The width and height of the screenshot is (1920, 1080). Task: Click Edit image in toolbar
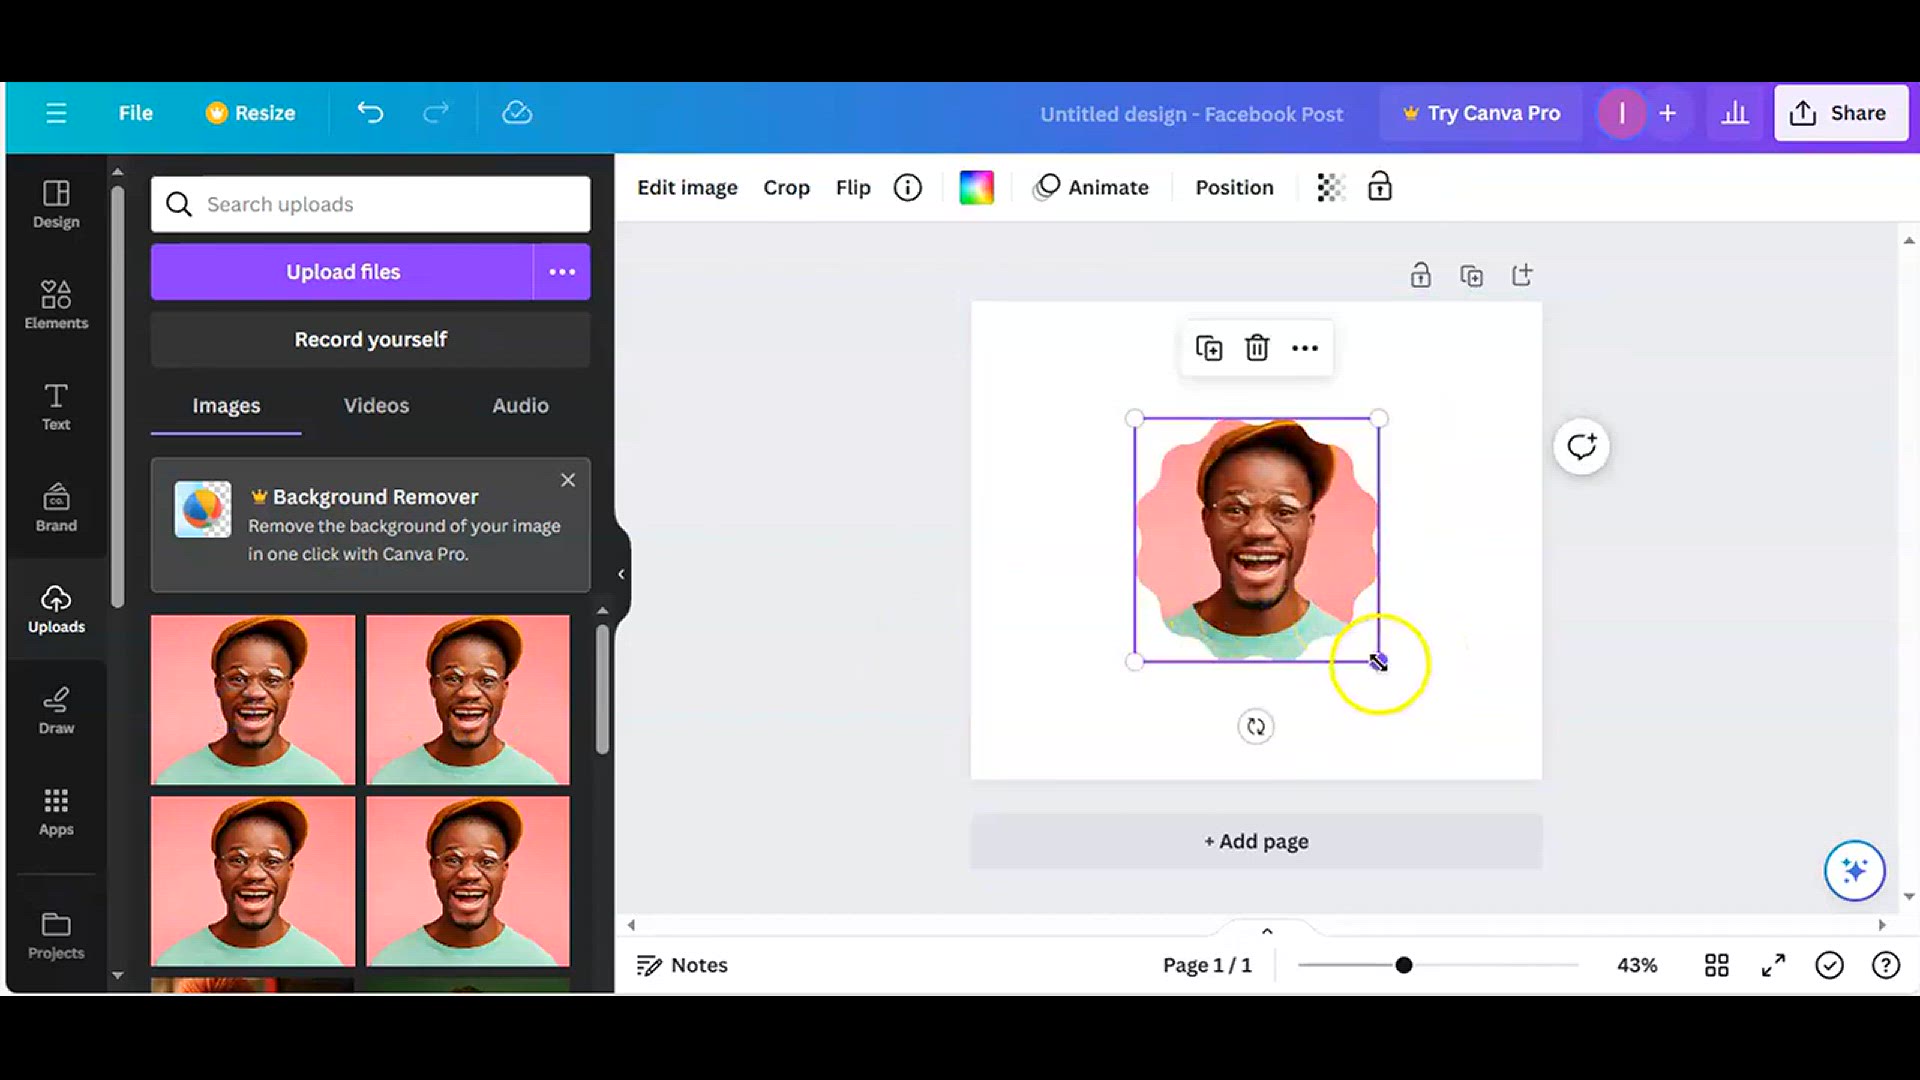687,188
